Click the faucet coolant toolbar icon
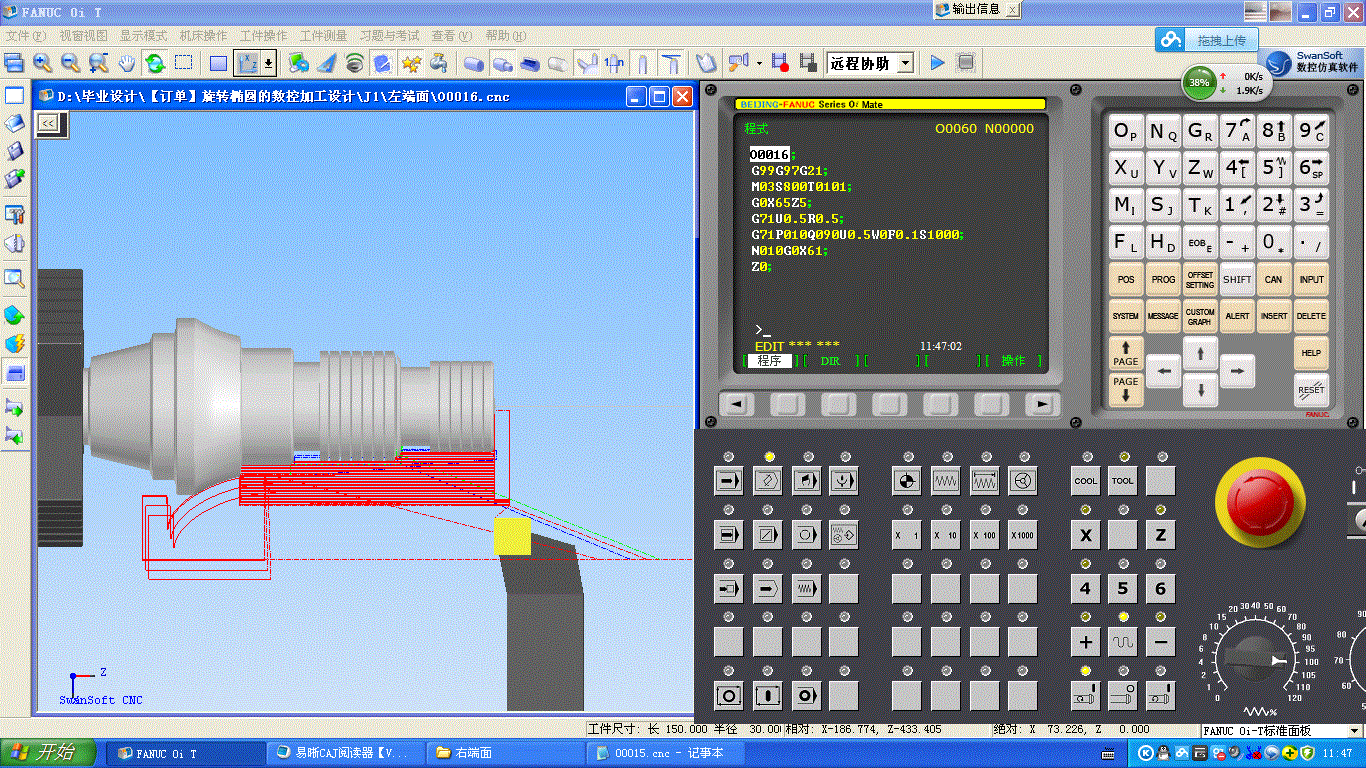 click(439, 63)
